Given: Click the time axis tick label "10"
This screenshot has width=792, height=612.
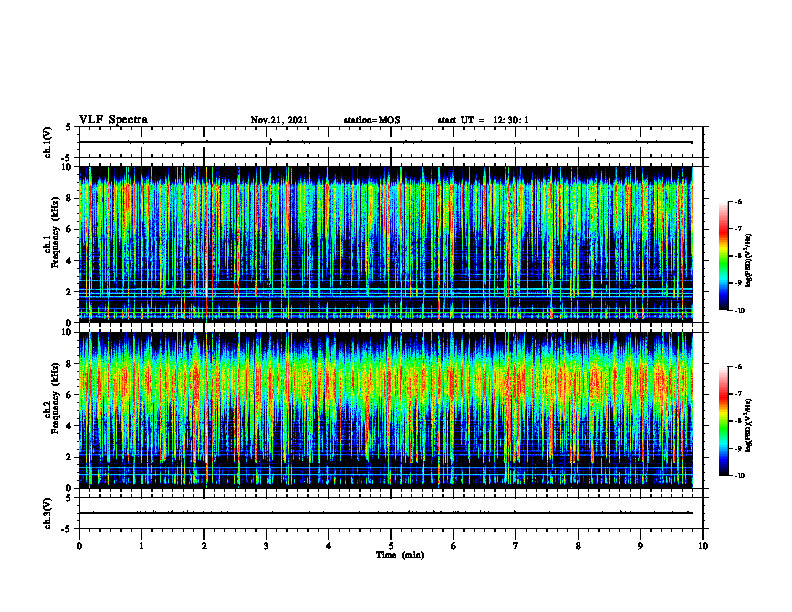Looking at the screenshot, I should [x=703, y=546].
